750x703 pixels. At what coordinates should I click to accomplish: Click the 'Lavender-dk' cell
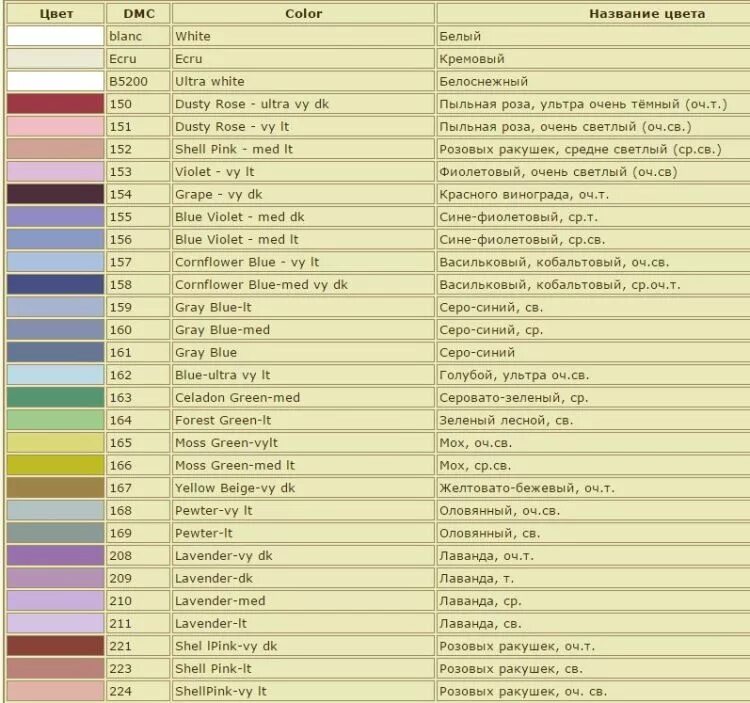(303, 578)
